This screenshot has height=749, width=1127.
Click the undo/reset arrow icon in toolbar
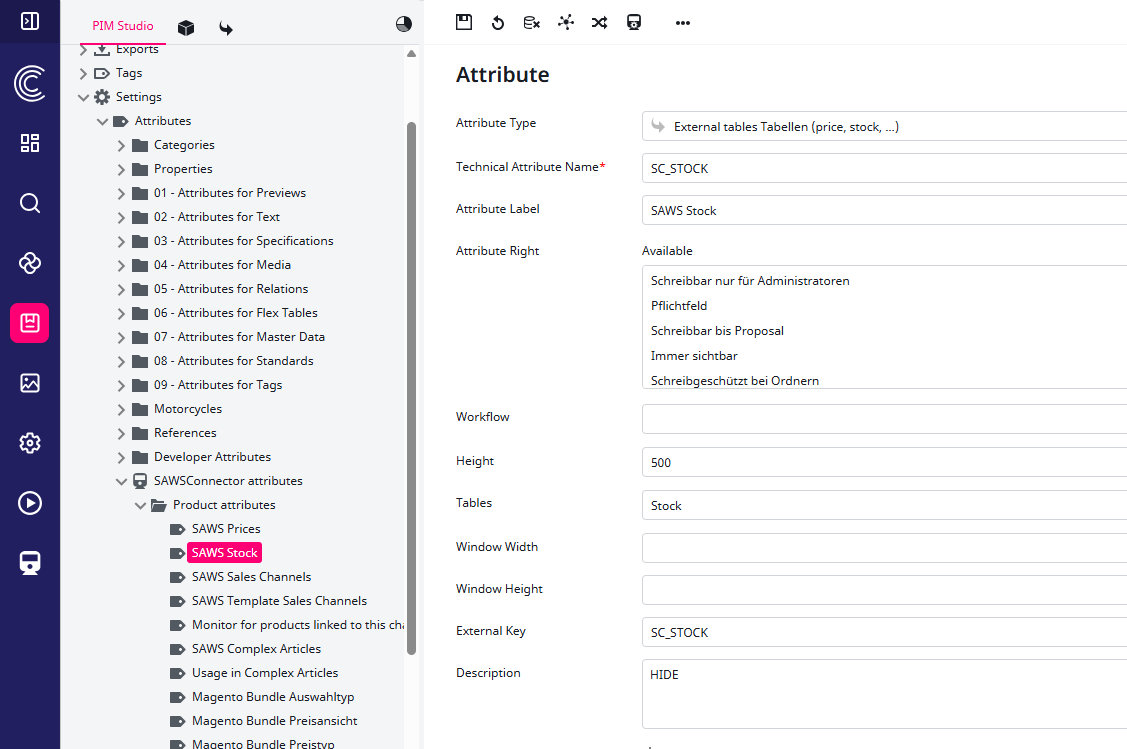(x=498, y=22)
